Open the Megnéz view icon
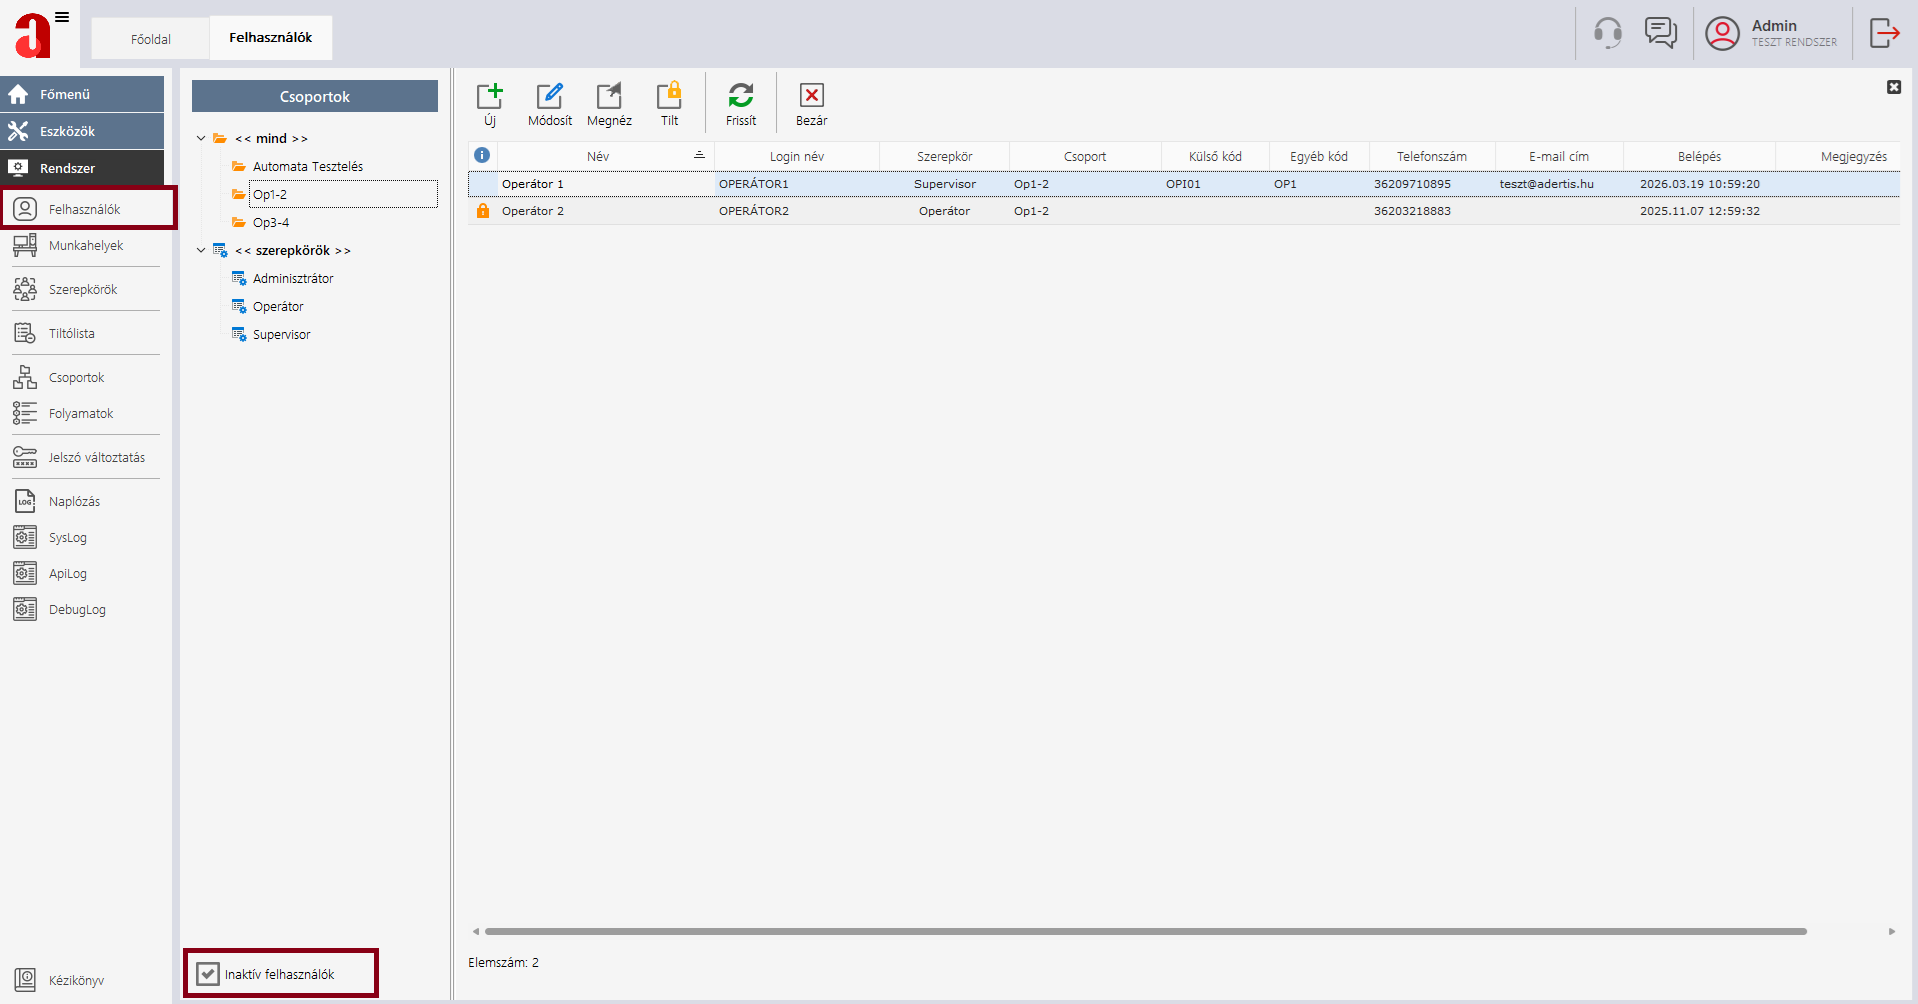The height and width of the screenshot is (1004, 1918). [609, 96]
